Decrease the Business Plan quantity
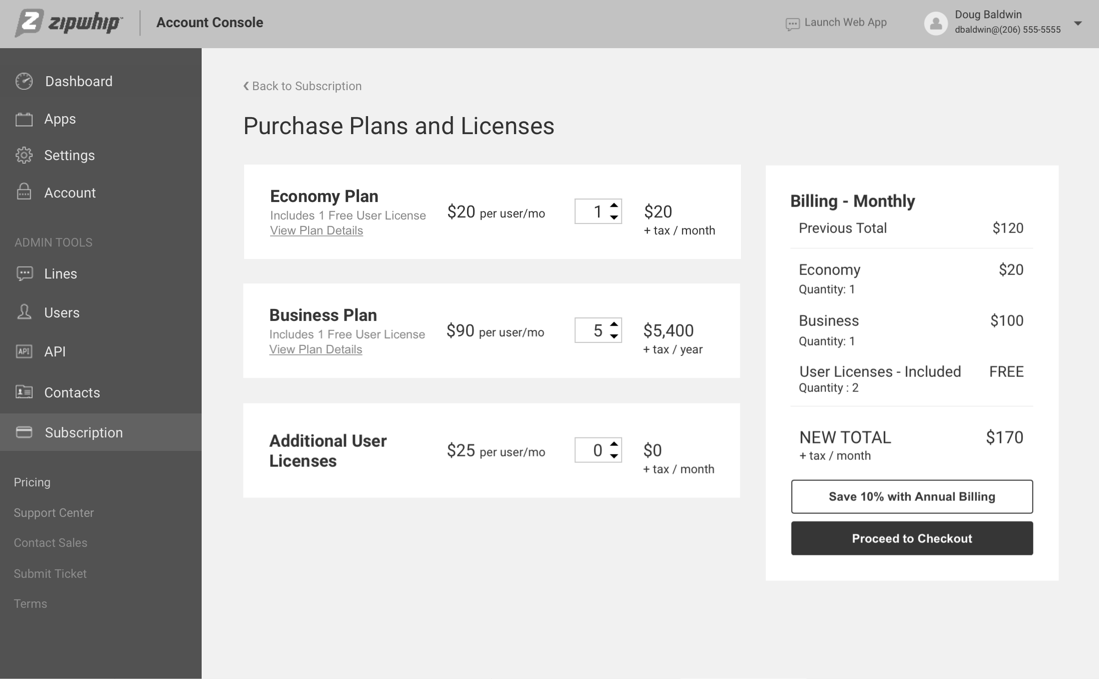 (613, 336)
